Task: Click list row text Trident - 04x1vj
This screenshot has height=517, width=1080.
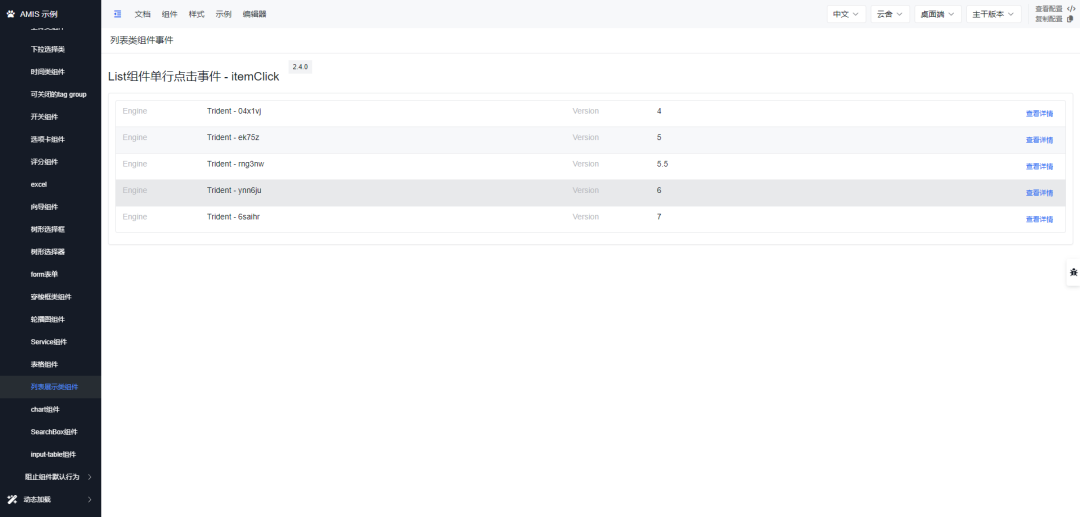Action: coord(234,111)
